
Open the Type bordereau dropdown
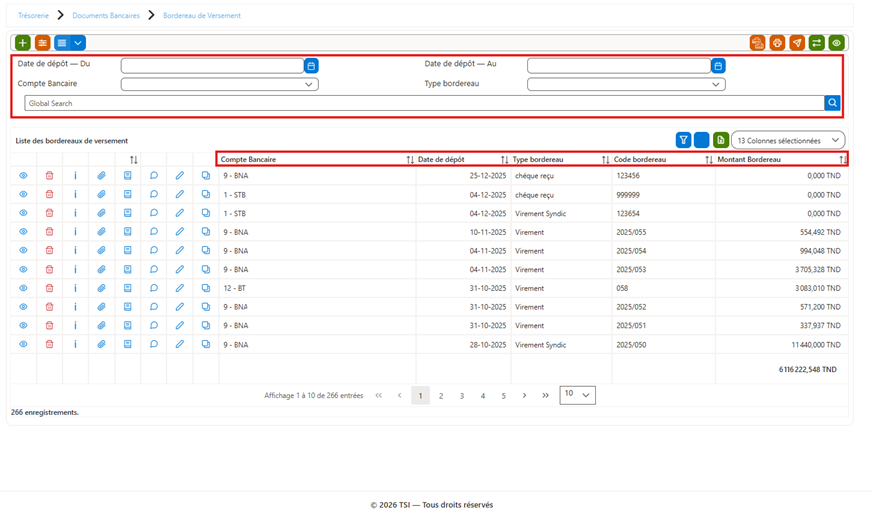point(626,84)
